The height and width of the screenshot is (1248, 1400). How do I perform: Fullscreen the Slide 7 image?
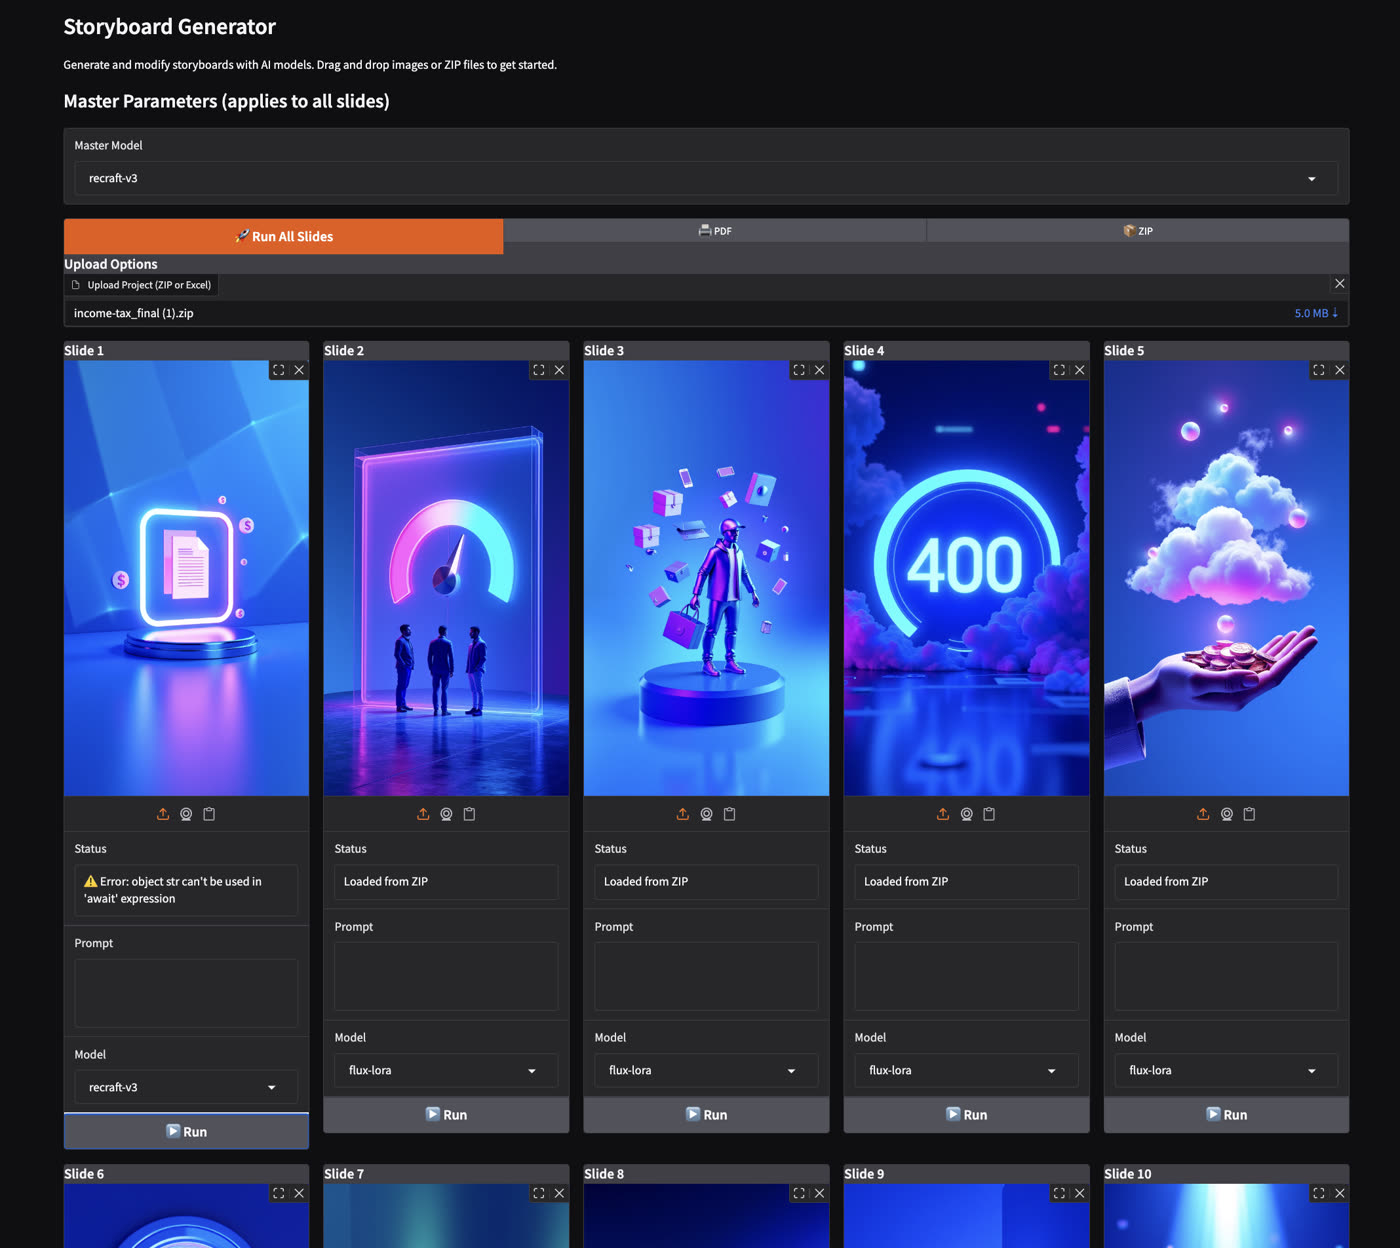click(x=539, y=1193)
